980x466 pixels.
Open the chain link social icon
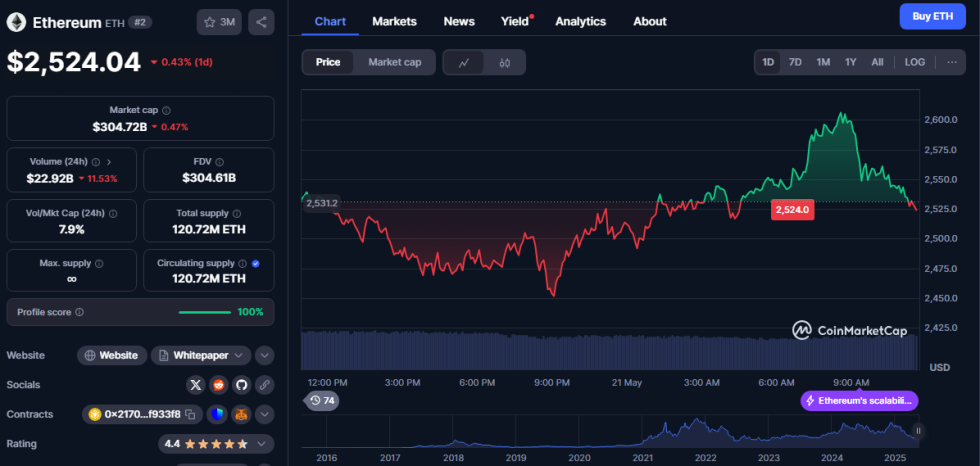264,385
